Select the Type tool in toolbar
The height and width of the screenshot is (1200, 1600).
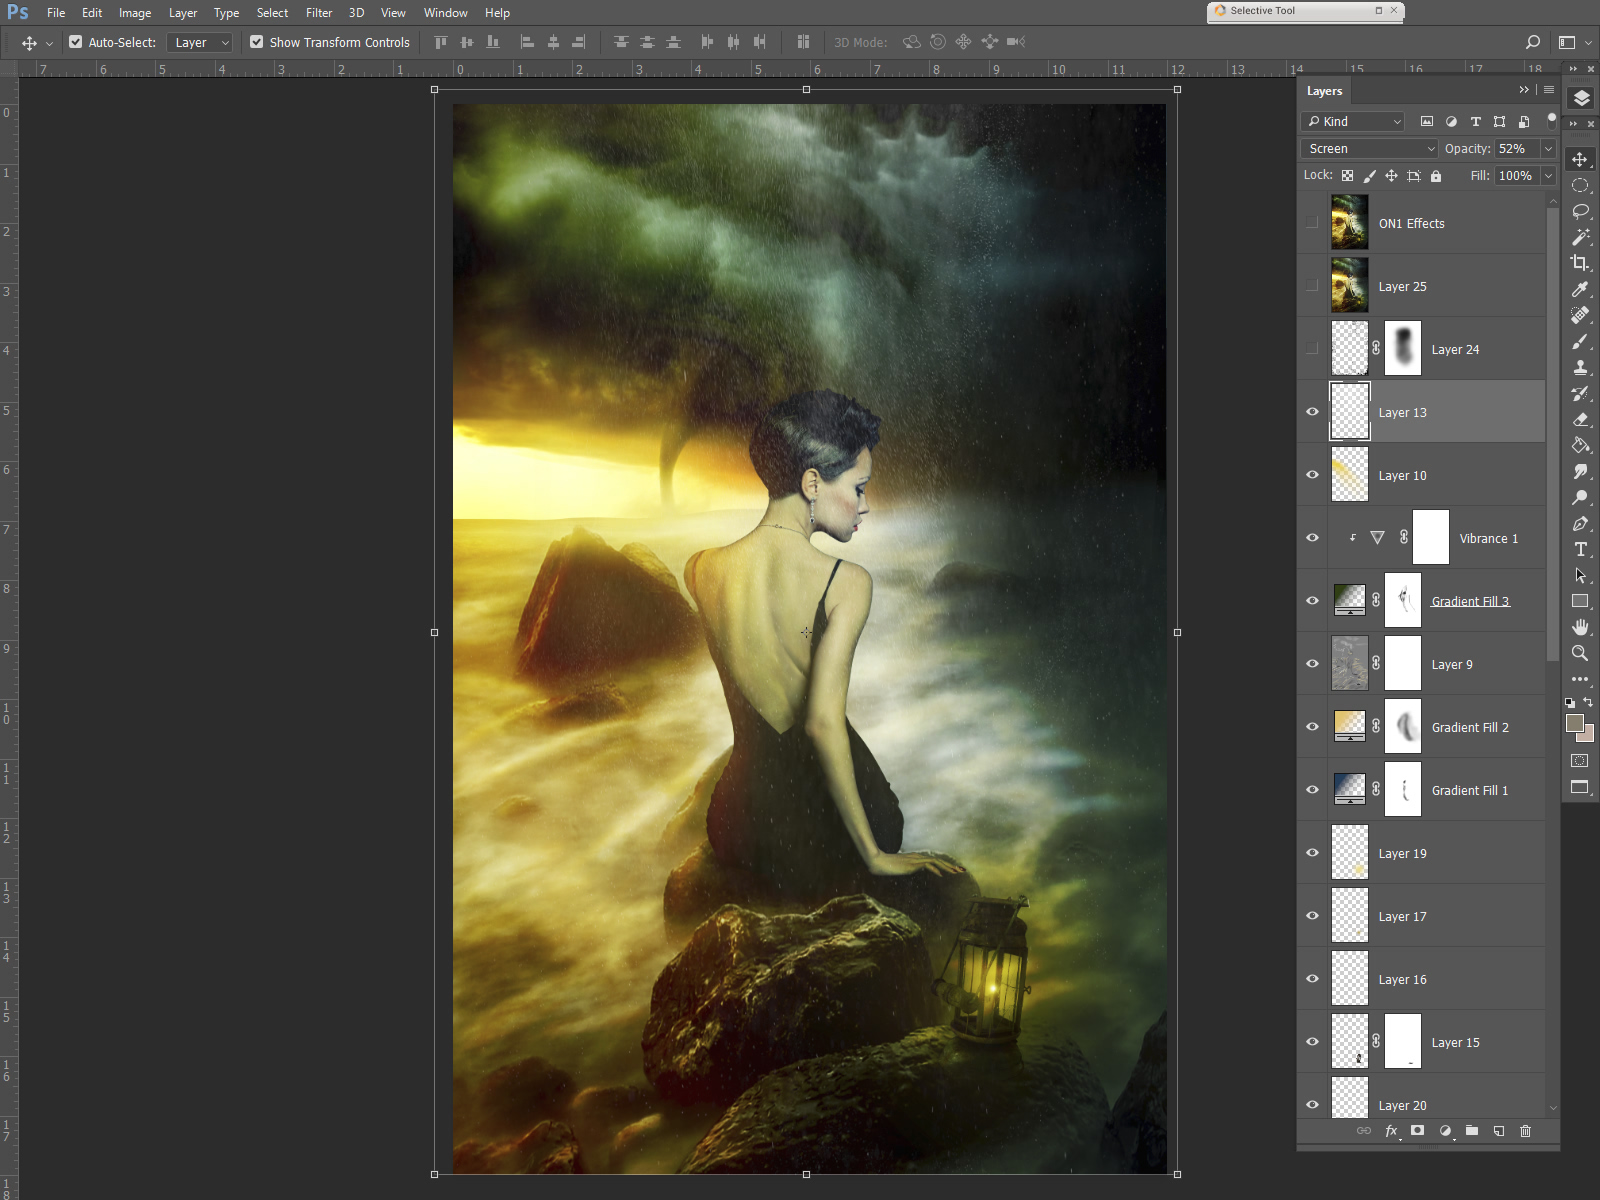coord(1580,549)
